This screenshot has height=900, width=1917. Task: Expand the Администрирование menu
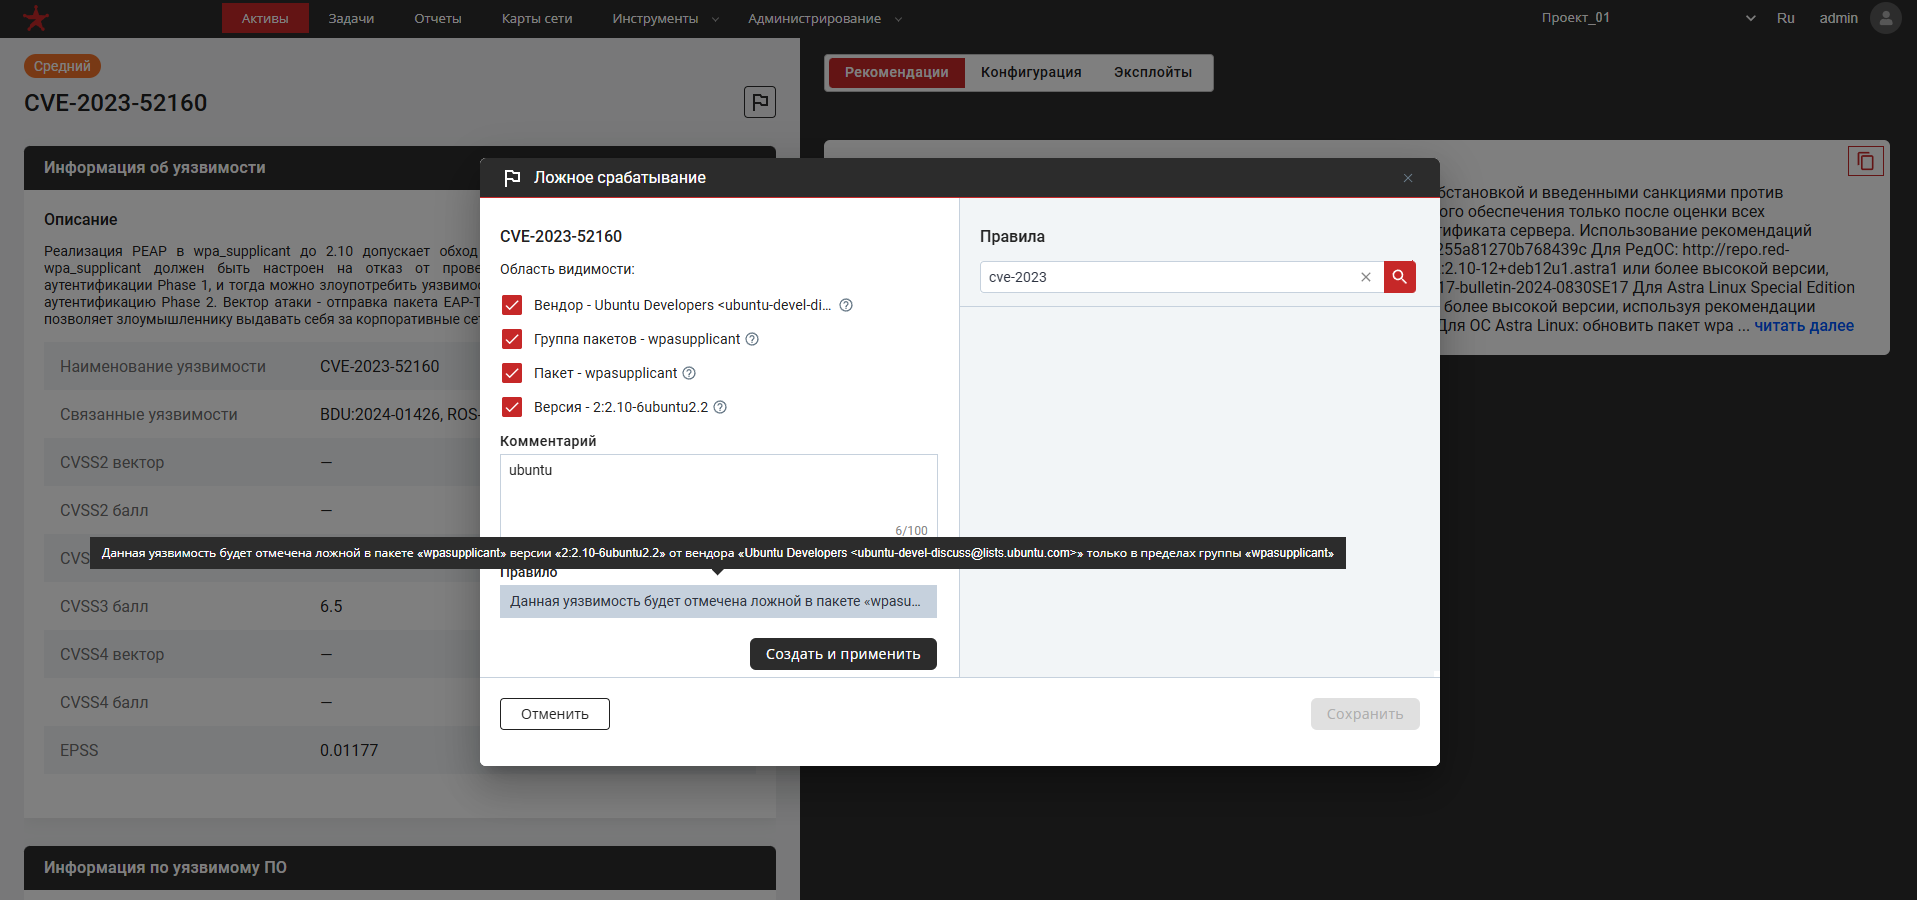(x=824, y=18)
